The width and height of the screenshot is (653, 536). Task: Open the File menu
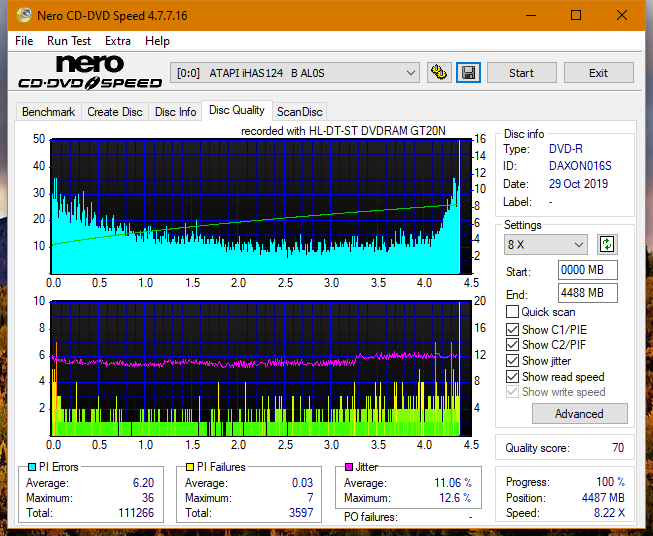click(24, 41)
